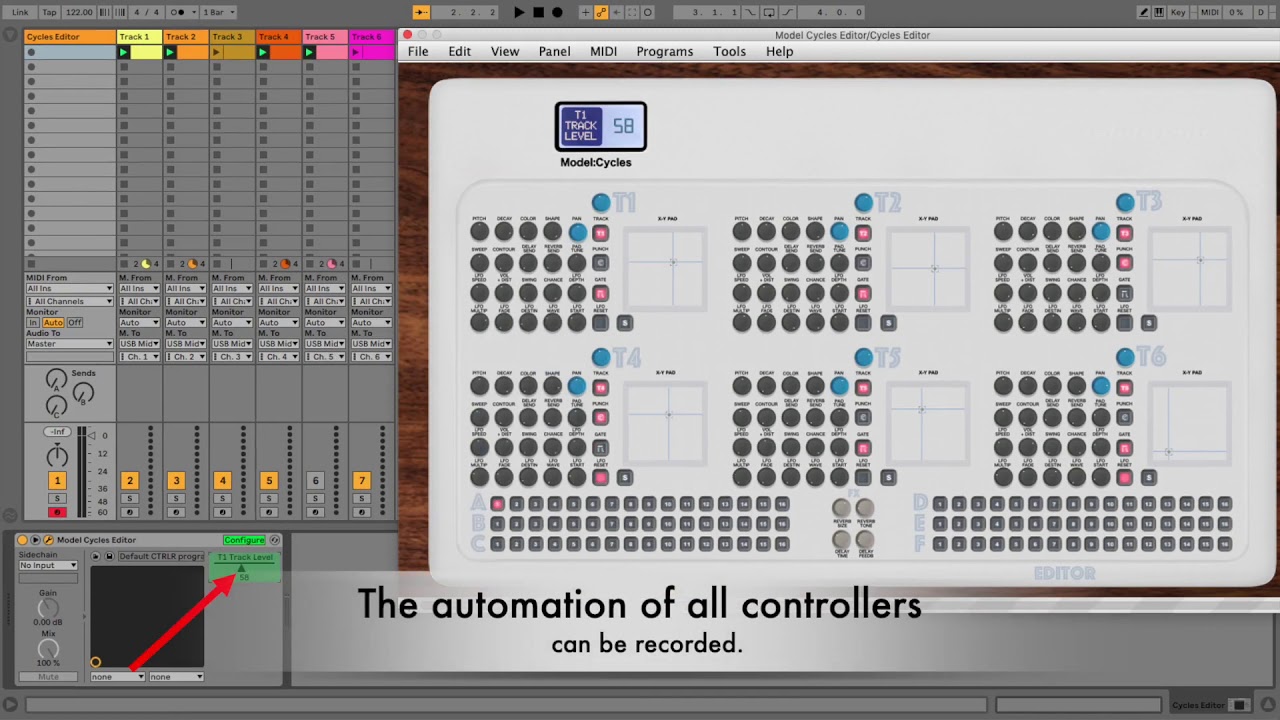Set Monitor to In
The image size is (1280, 720).
click(33, 323)
